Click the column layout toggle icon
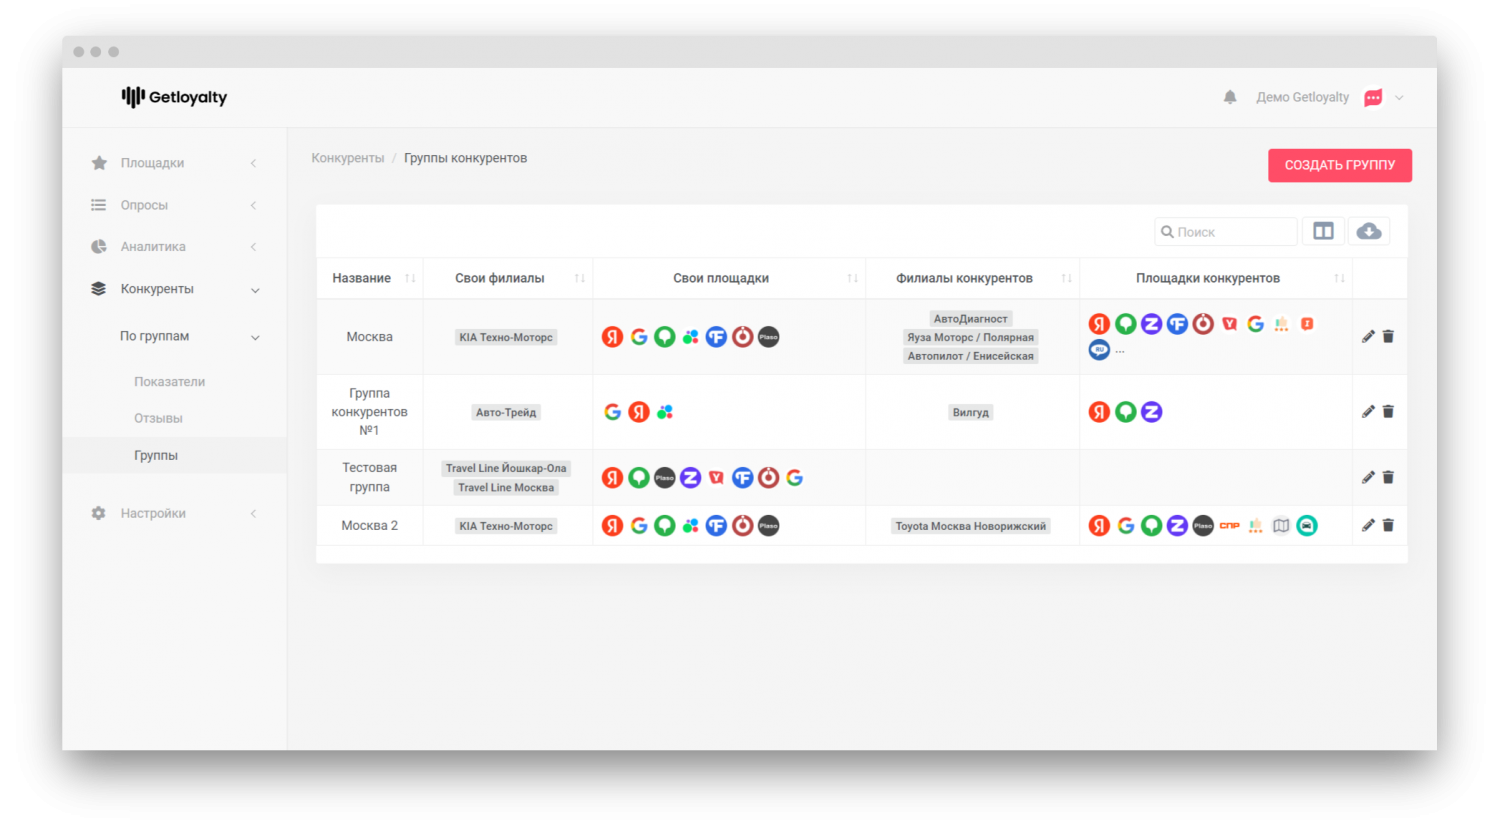Screen dimensions: 1500x839 (x=1323, y=232)
